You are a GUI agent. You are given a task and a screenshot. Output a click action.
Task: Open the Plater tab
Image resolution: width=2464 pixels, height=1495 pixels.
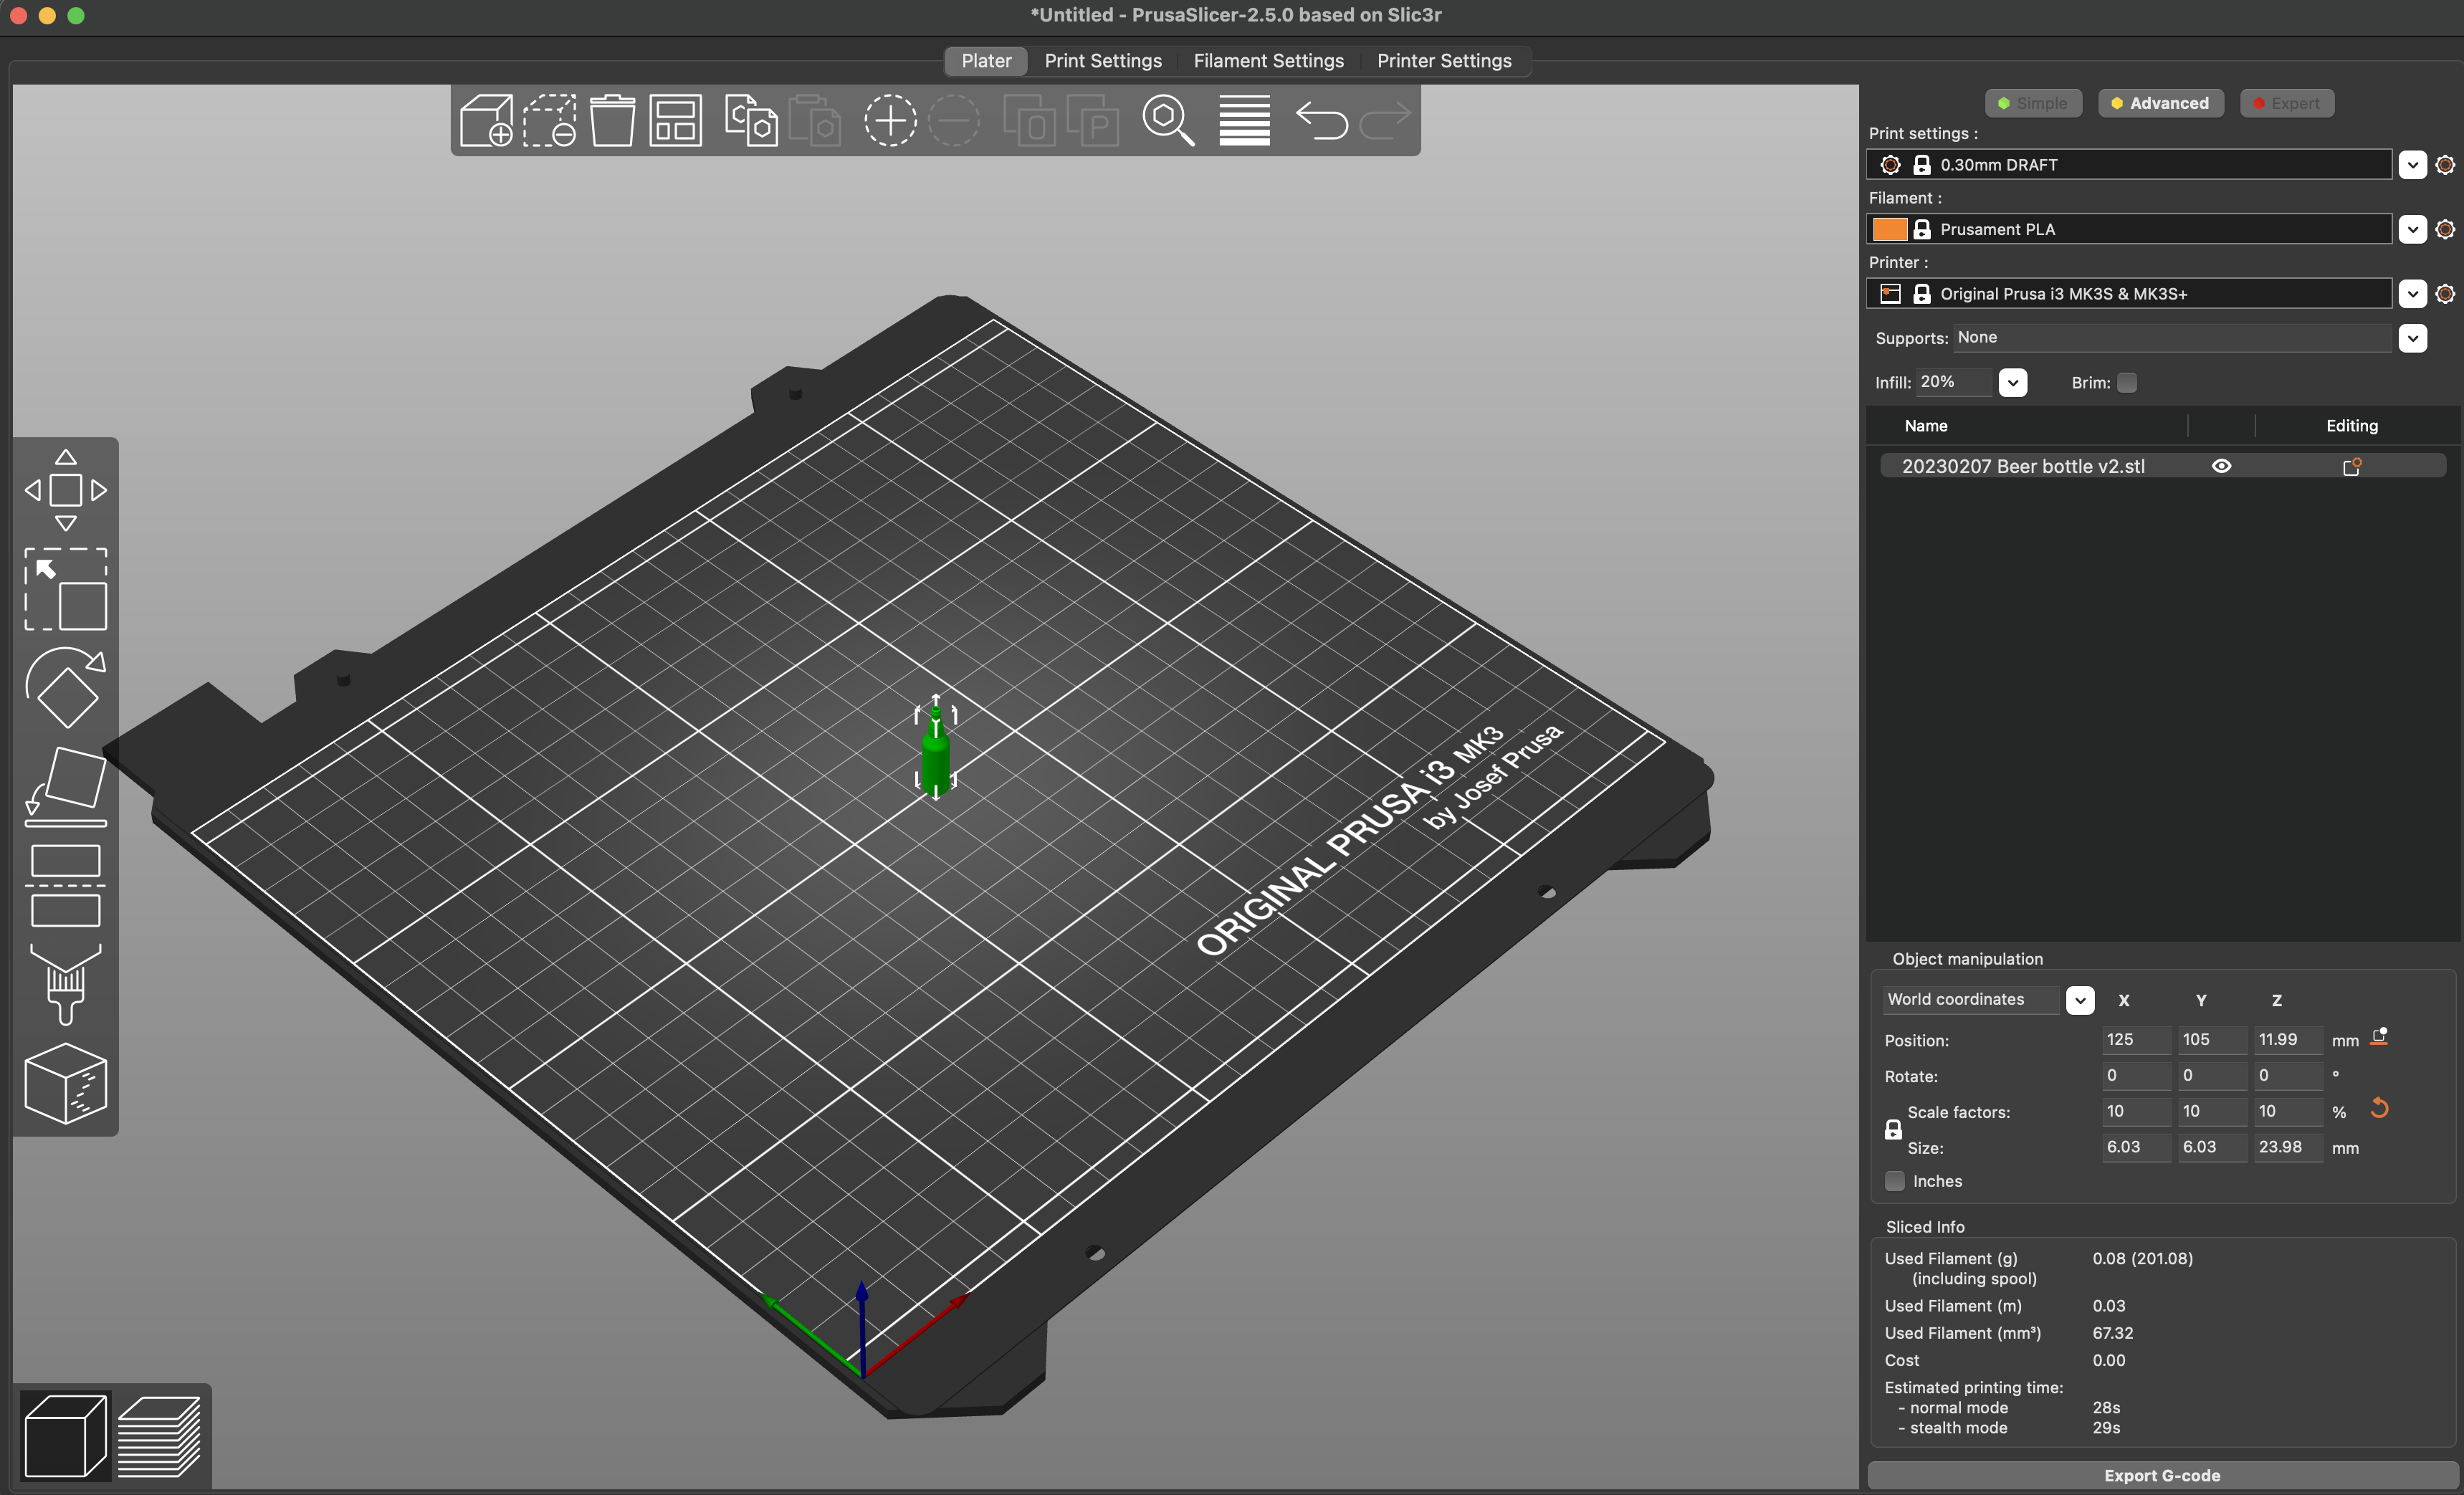[986, 61]
